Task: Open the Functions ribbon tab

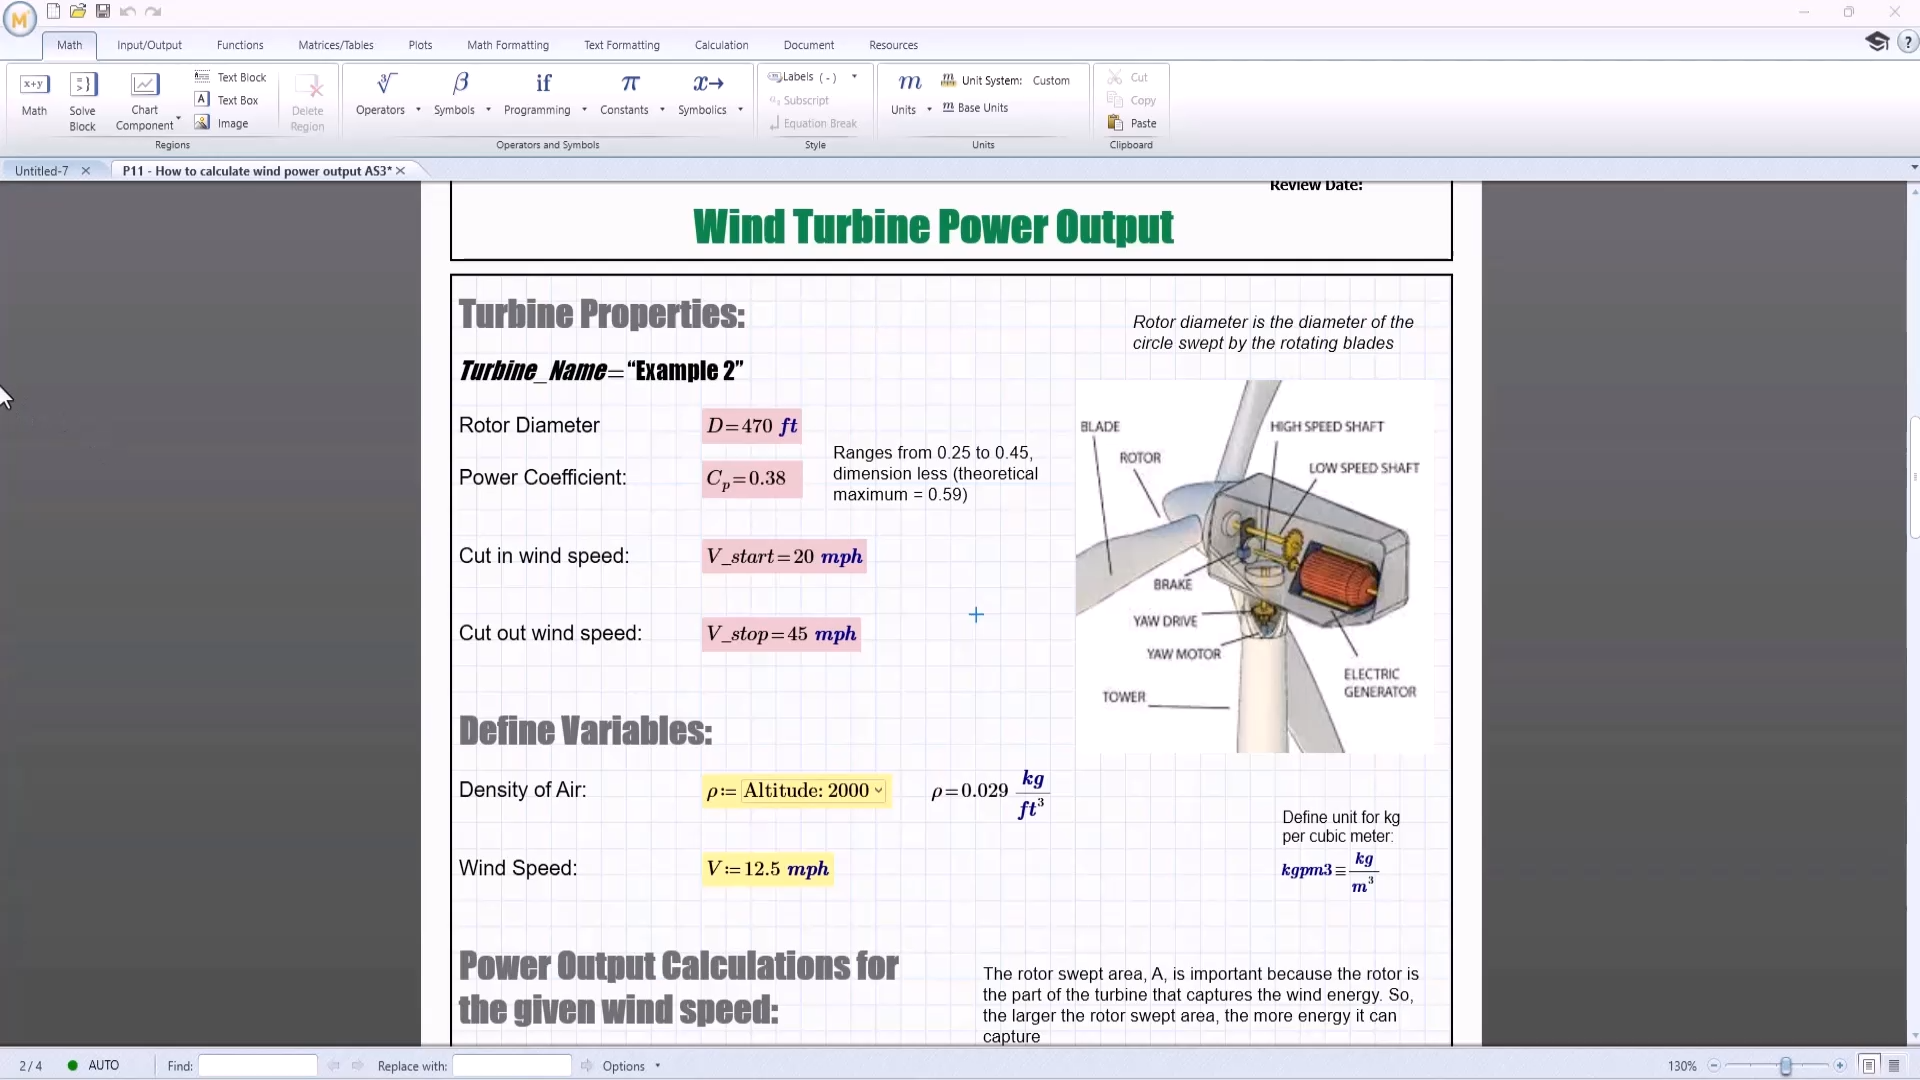Action: click(x=240, y=45)
